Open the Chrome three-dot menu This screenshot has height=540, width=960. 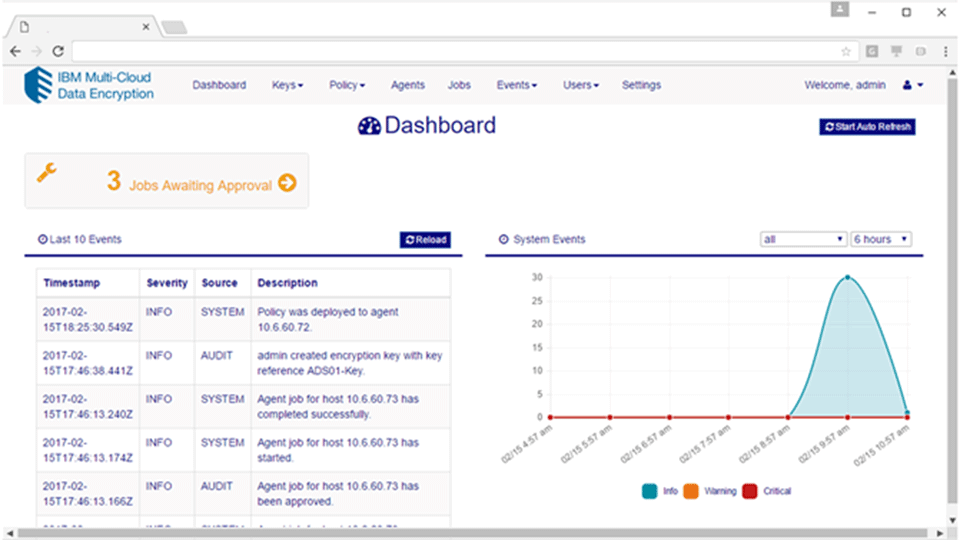click(x=945, y=51)
